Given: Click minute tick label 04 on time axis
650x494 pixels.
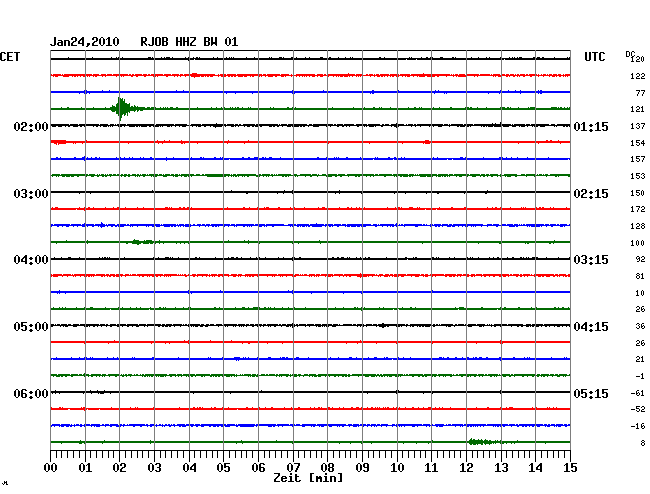Looking at the screenshot, I should 189,468.
